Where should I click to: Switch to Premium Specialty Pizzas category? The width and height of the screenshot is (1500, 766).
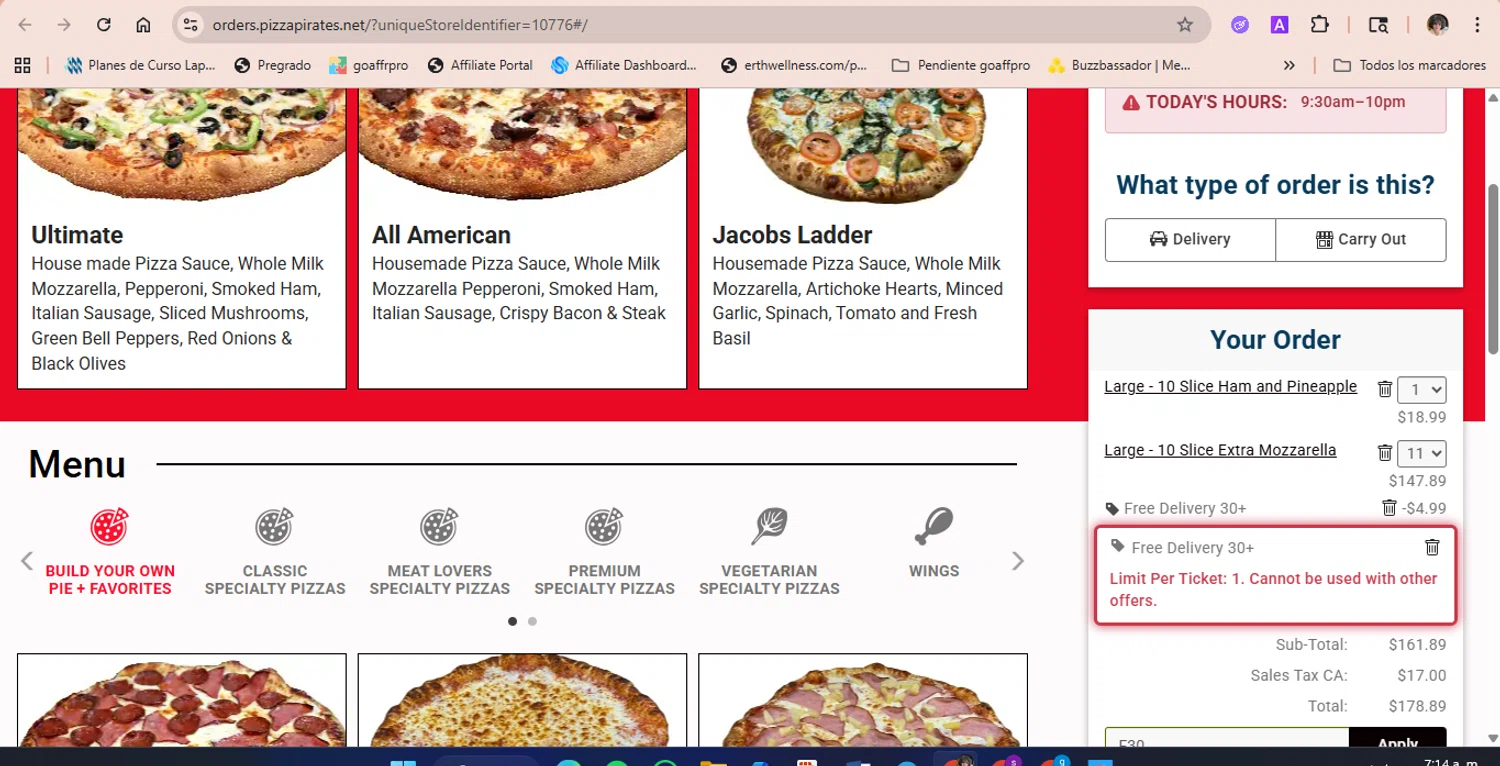click(x=604, y=551)
